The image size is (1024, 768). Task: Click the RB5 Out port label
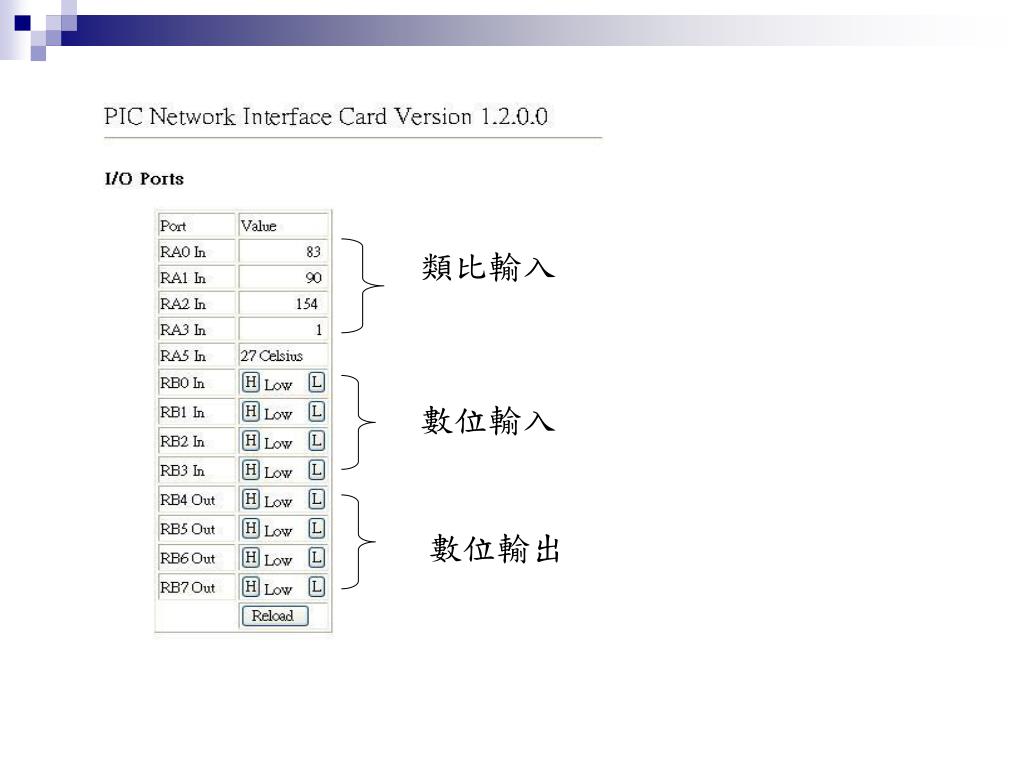click(x=187, y=529)
